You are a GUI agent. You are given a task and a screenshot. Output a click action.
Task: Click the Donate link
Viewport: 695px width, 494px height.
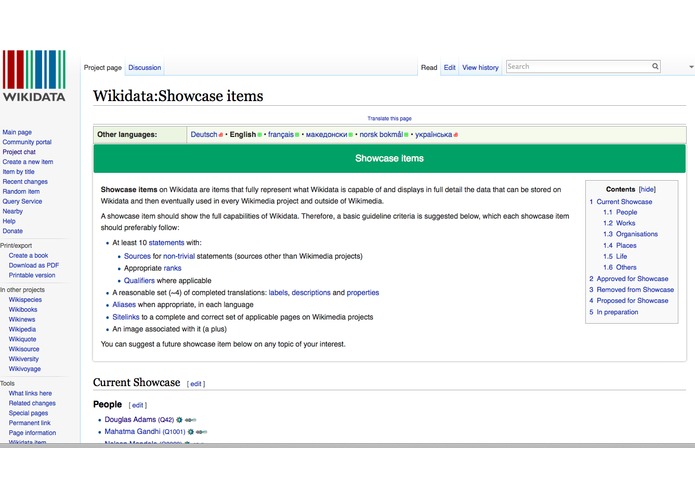coord(12,231)
